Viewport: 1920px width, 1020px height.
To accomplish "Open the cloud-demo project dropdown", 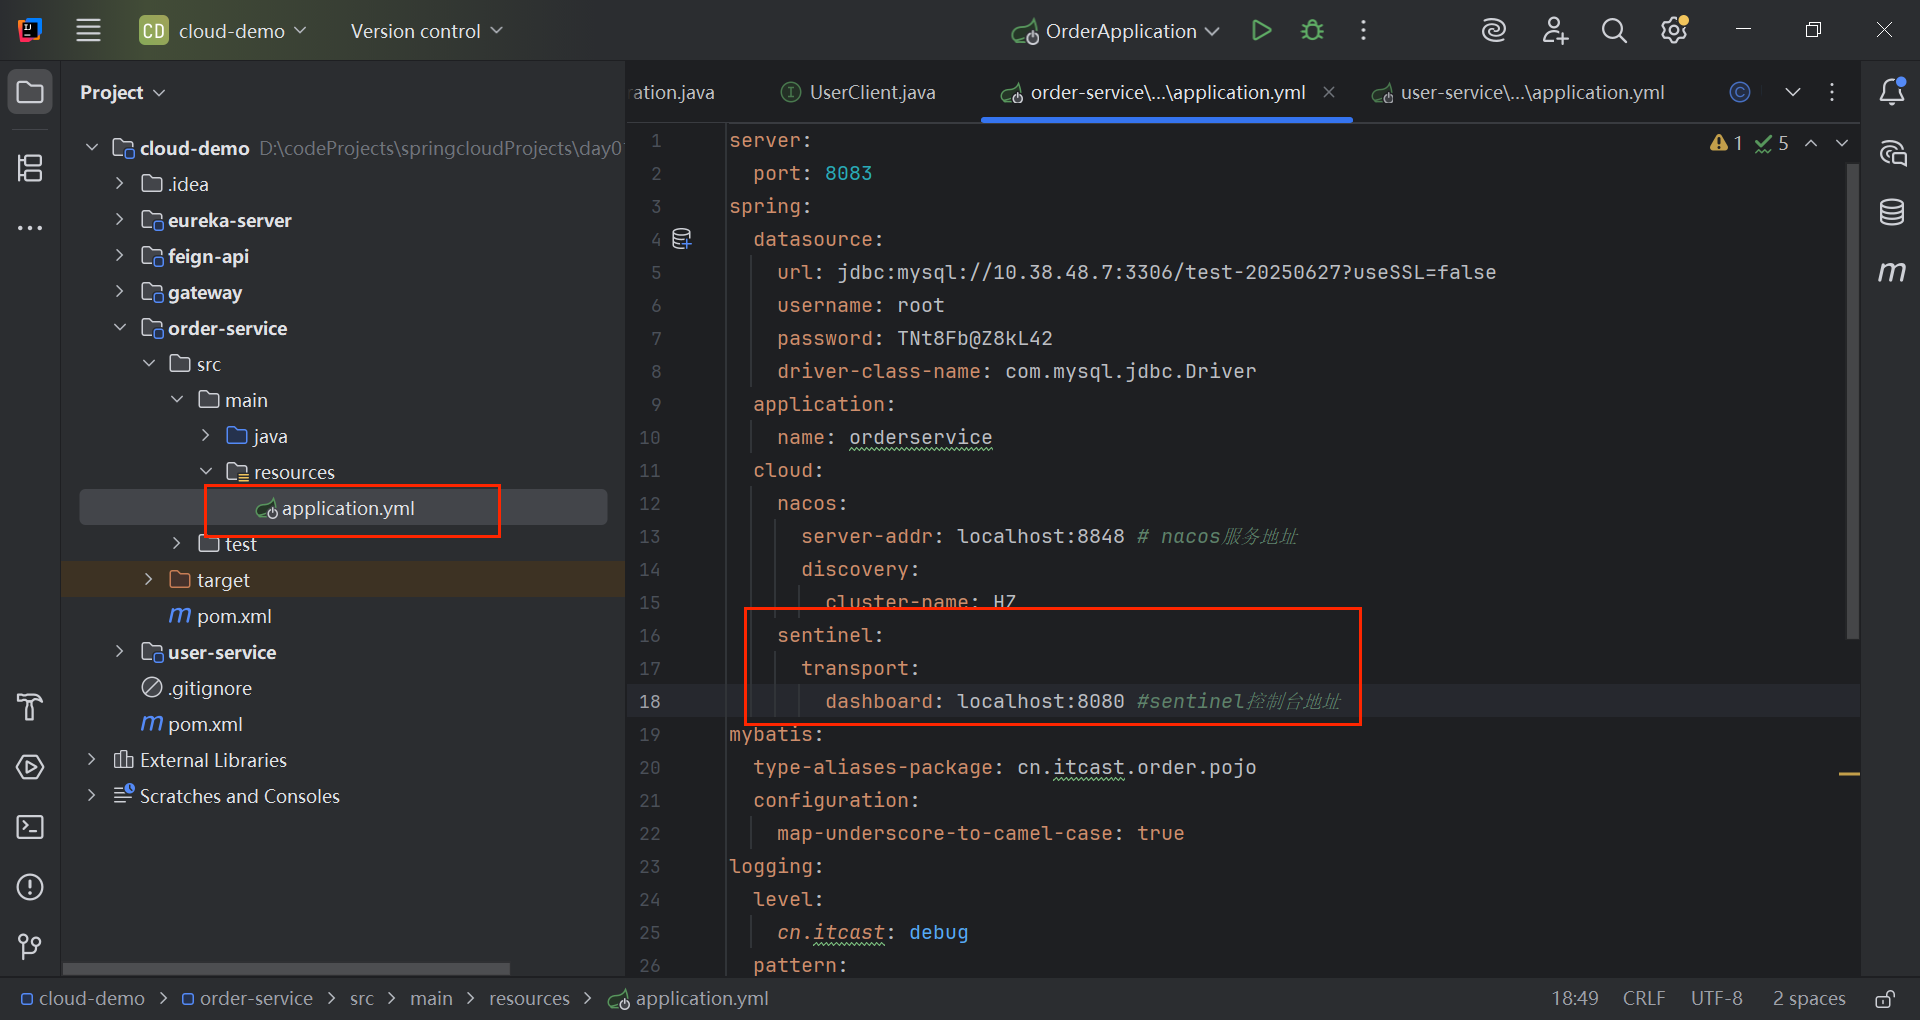I will click(x=223, y=31).
